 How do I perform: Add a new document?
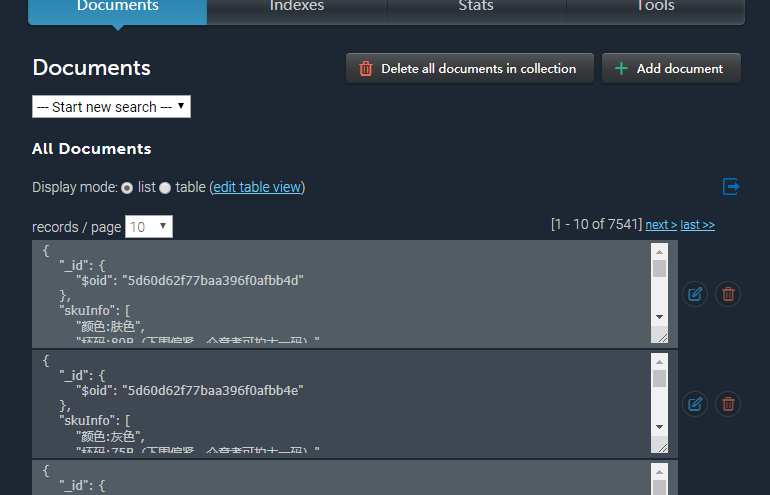(671, 68)
